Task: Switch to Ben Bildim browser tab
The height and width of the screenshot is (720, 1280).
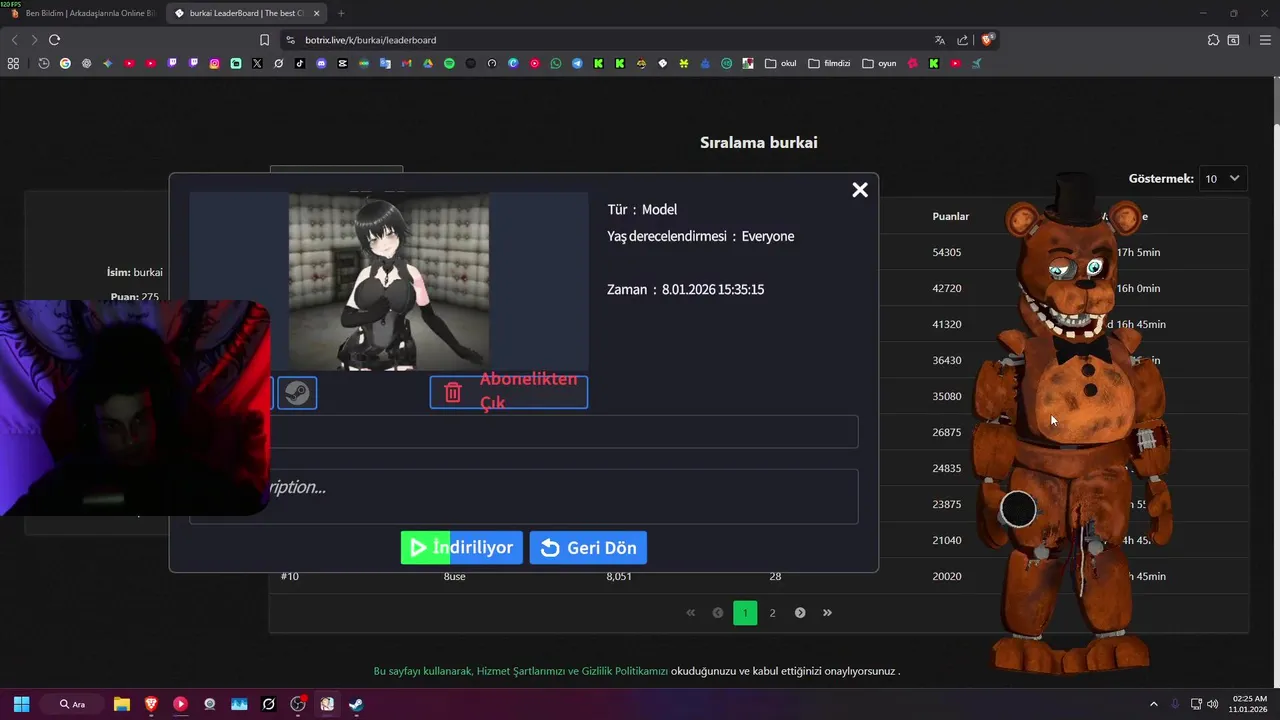Action: (83, 13)
